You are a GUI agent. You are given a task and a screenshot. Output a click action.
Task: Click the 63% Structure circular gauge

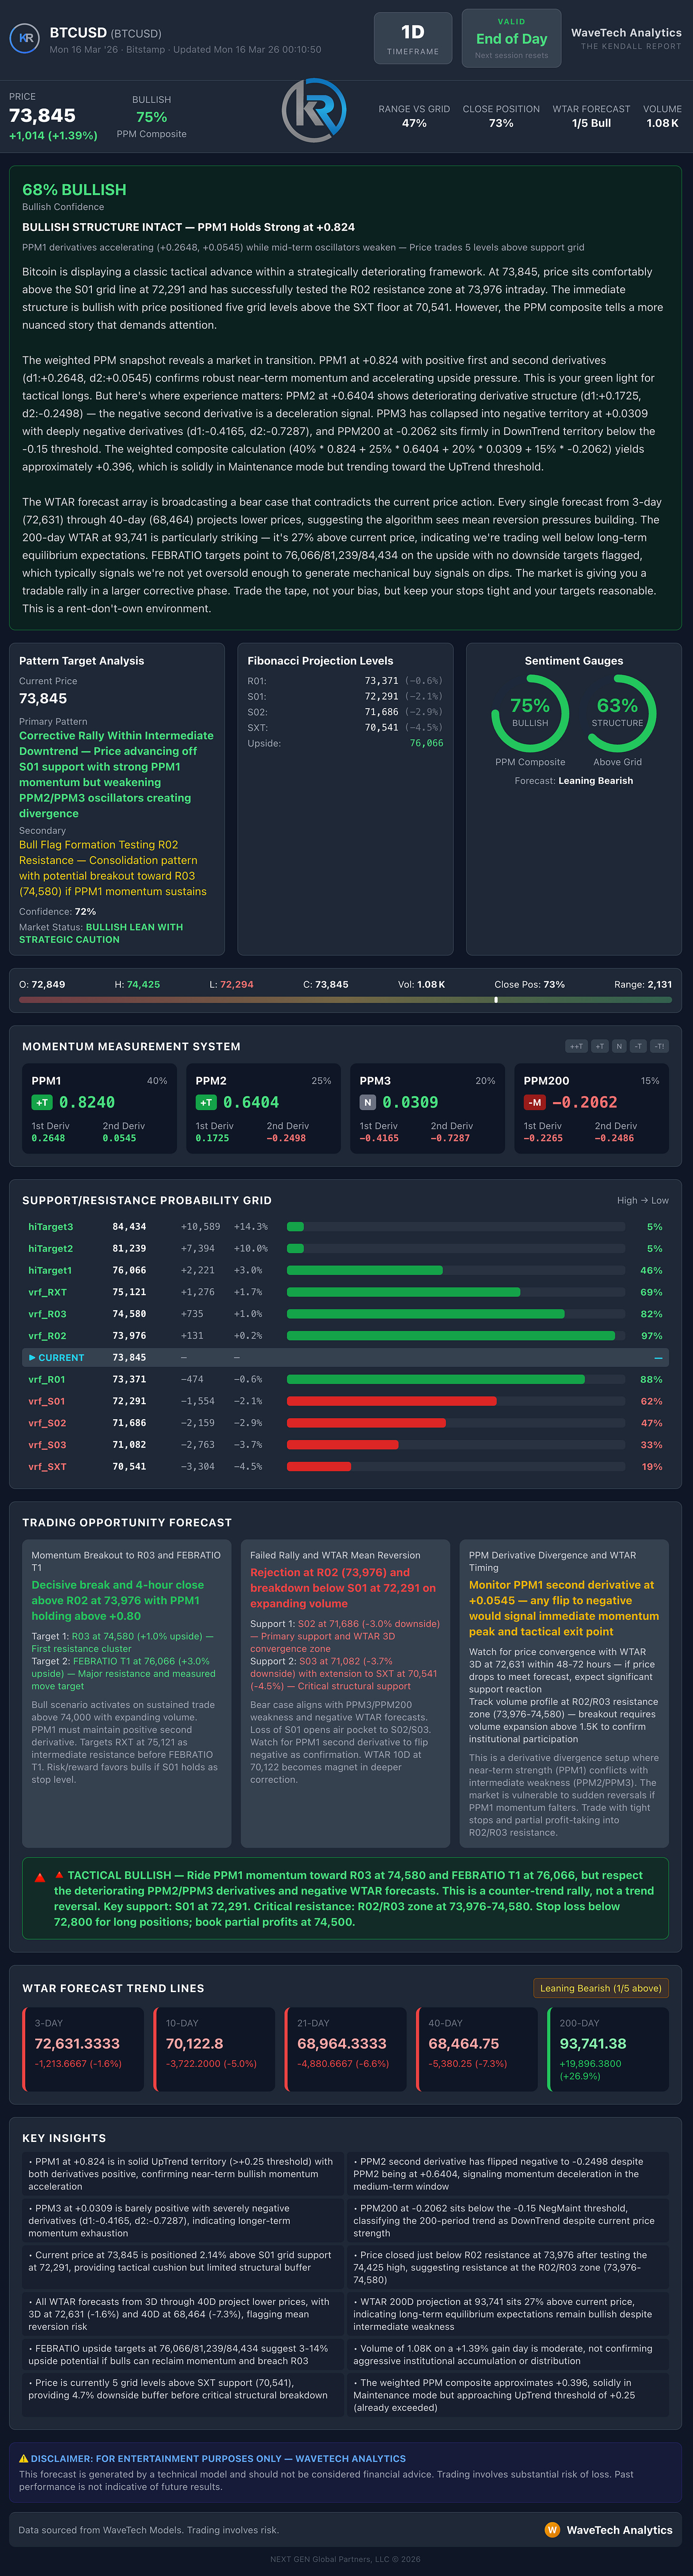pos(617,713)
